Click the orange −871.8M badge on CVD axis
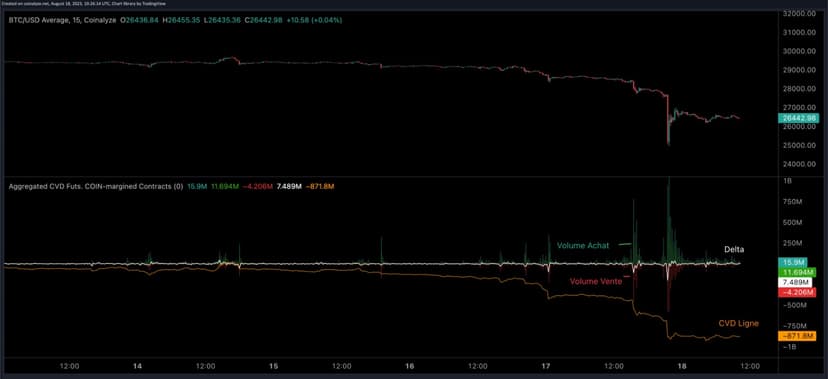Viewport: 828px width, 379px height. click(x=797, y=336)
